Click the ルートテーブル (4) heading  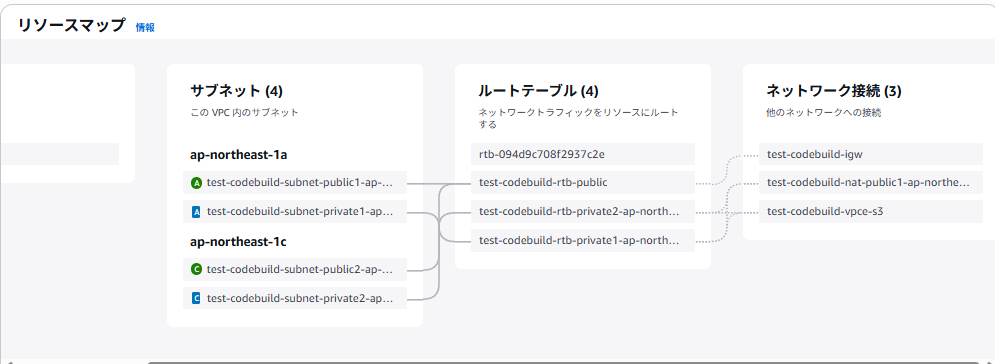click(537, 91)
